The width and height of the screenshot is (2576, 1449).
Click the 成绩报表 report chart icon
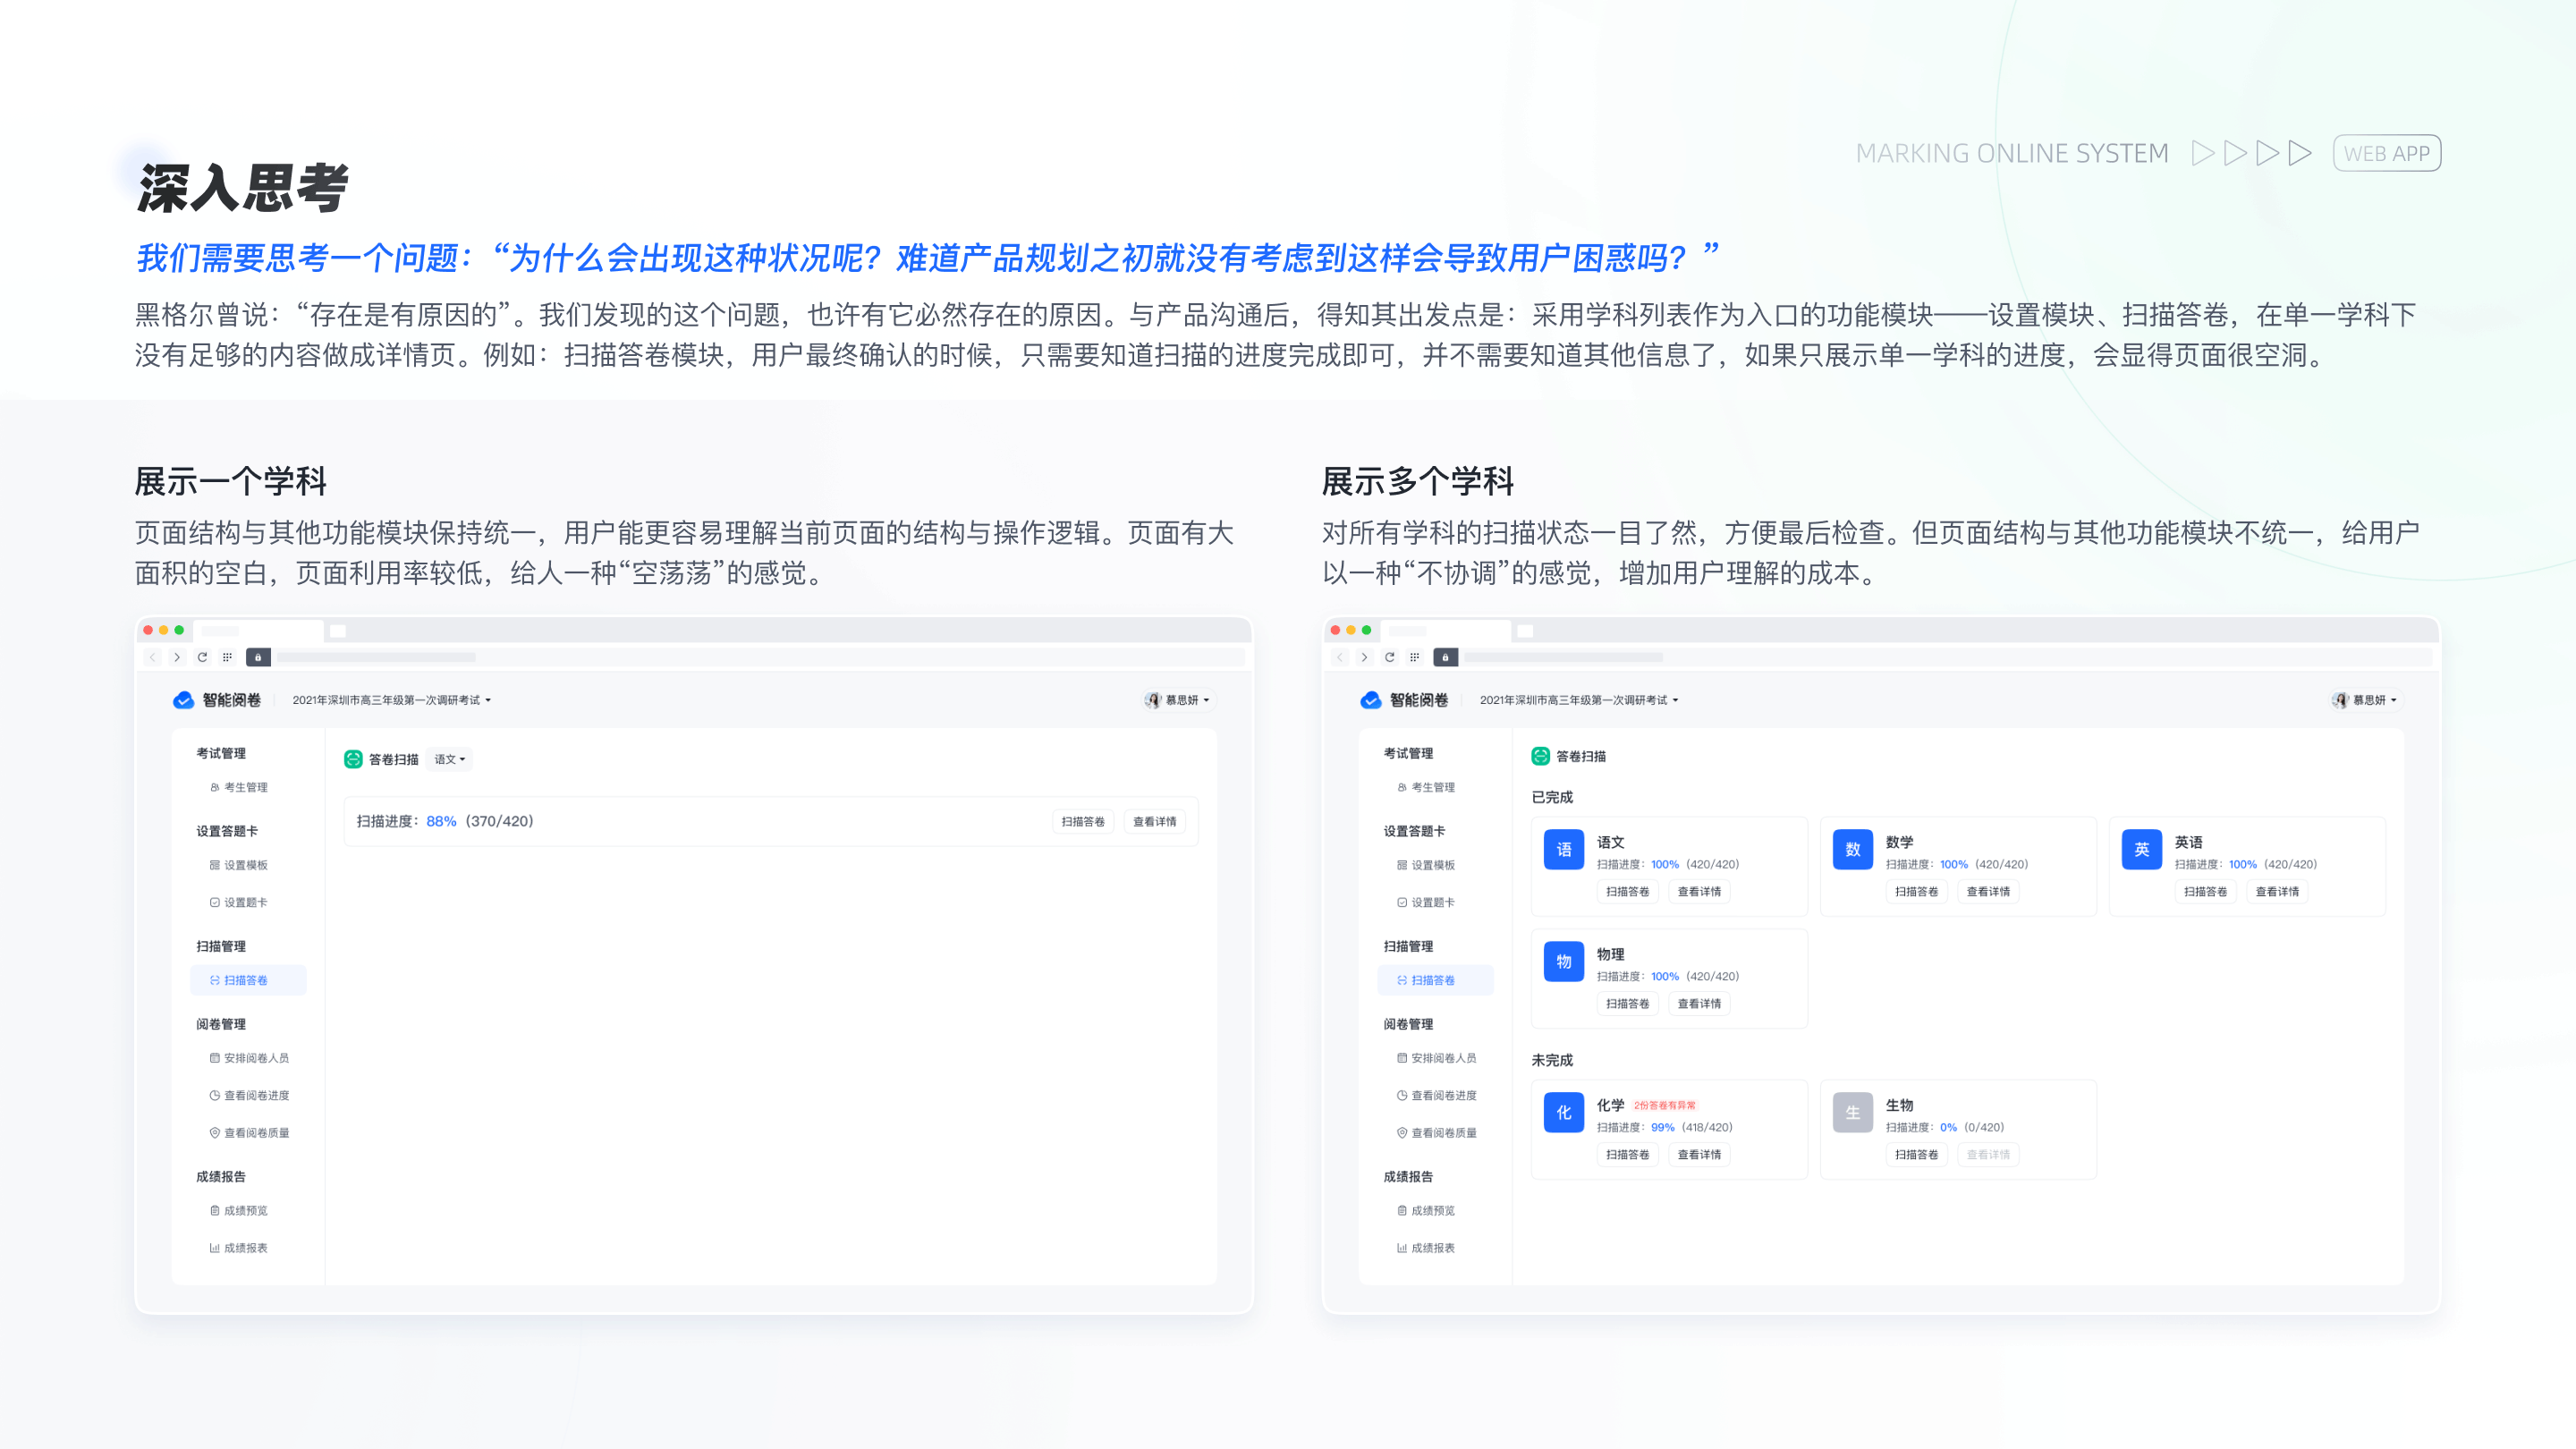click(214, 1247)
